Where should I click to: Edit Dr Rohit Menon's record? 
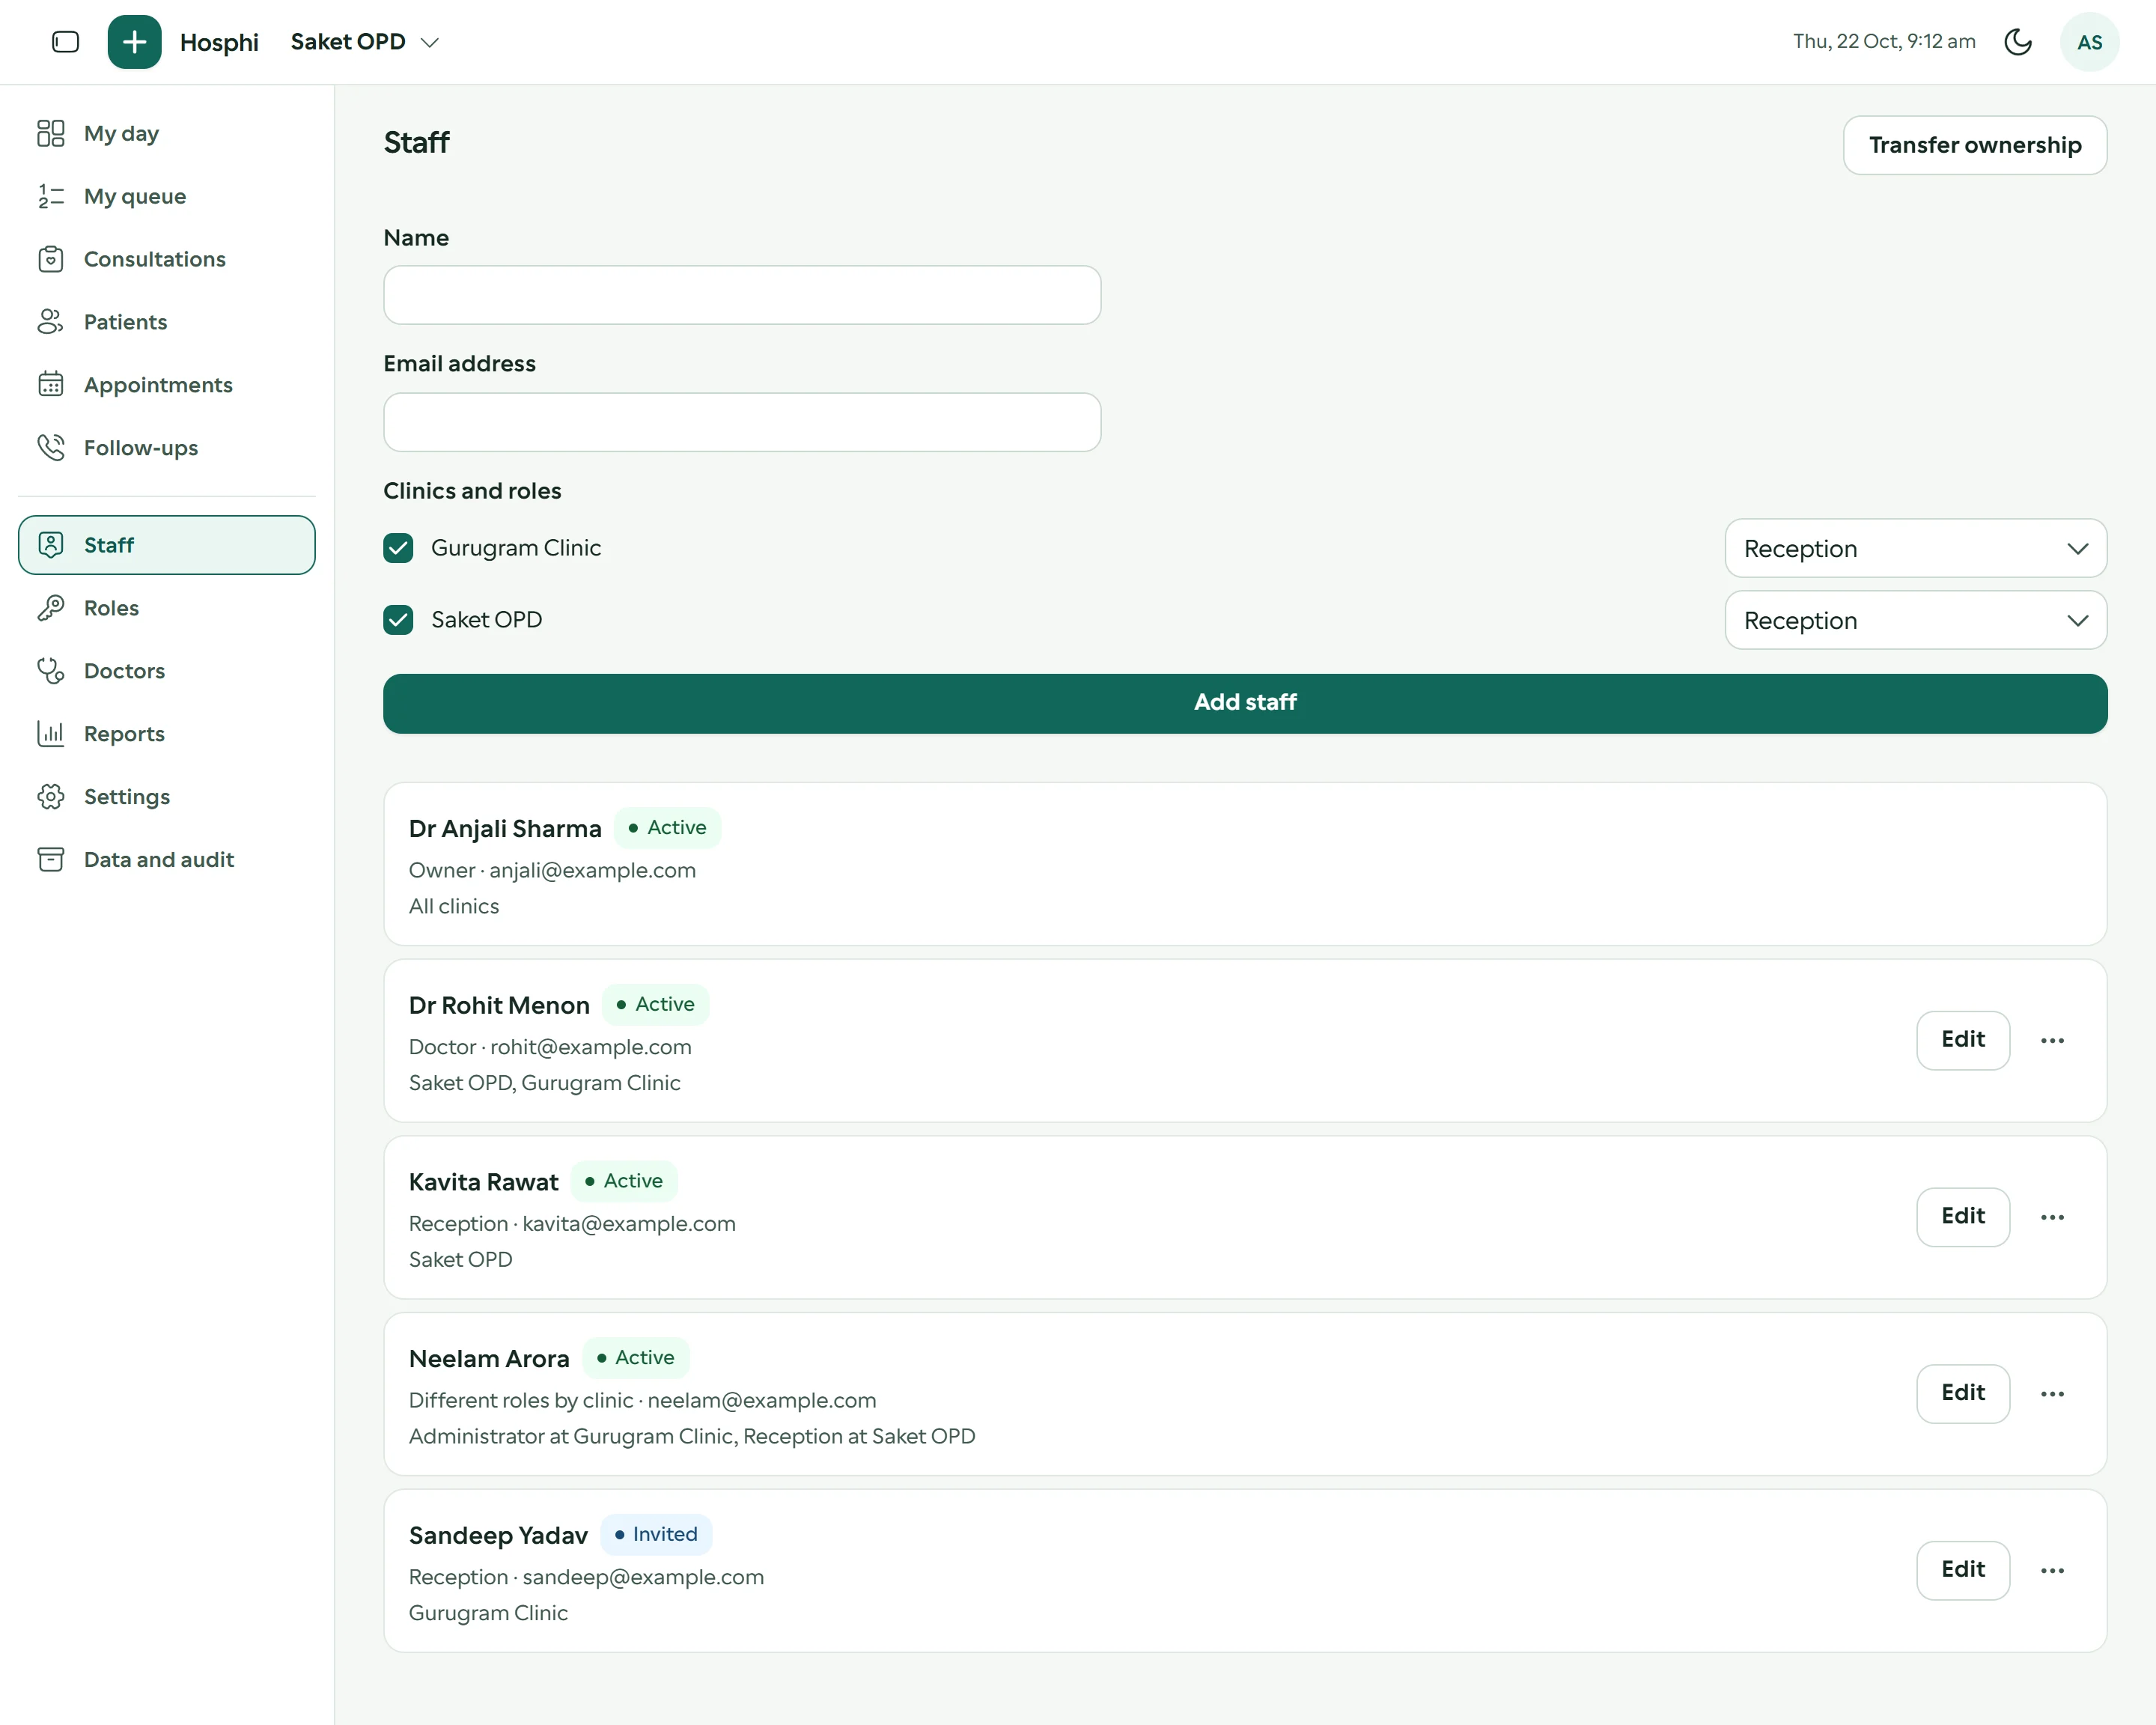click(x=1962, y=1040)
